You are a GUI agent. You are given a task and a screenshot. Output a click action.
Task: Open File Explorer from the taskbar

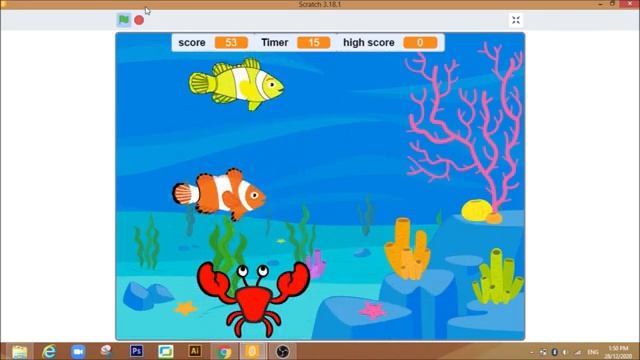click(x=19, y=351)
